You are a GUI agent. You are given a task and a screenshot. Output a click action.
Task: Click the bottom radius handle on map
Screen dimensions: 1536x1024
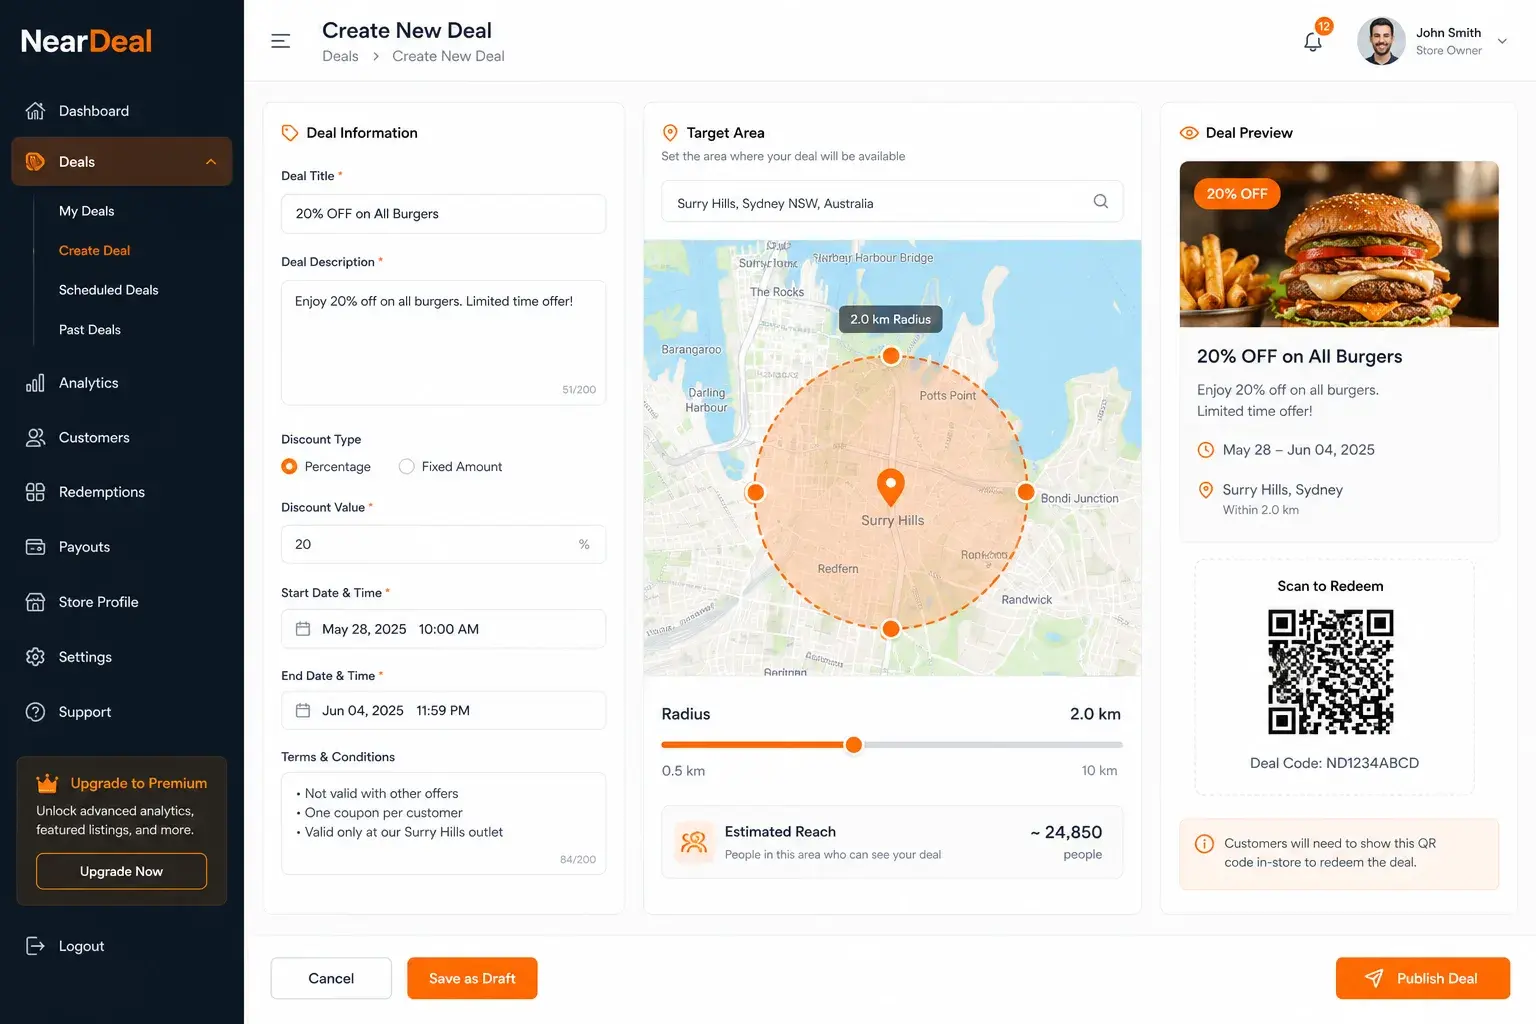point(891,629)
